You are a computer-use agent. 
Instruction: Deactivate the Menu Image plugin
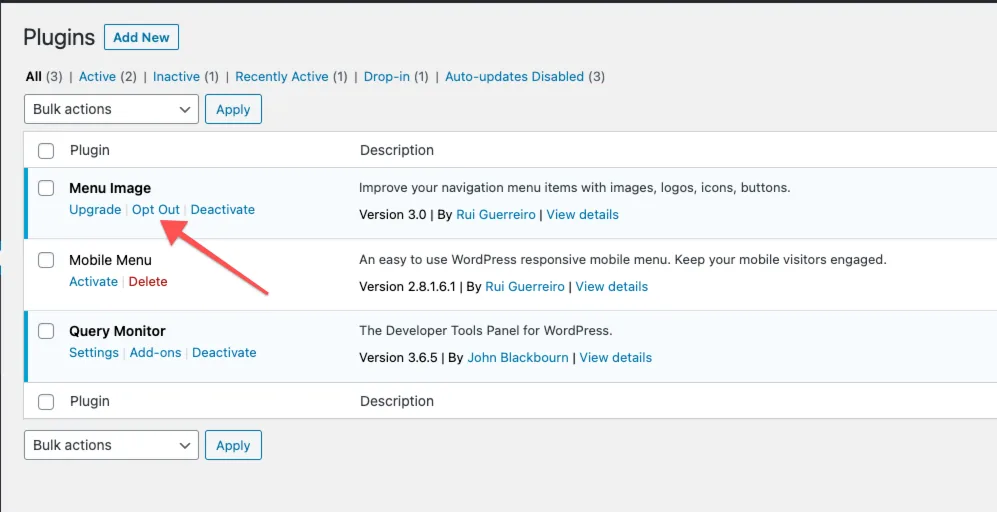pyautogui.click(x=223, y=210)
